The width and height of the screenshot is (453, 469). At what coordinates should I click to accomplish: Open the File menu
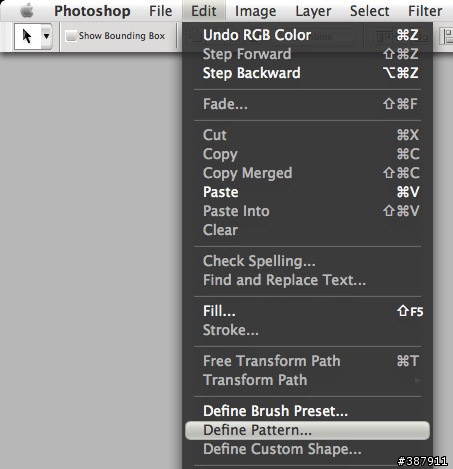click(x=160, y=11)
